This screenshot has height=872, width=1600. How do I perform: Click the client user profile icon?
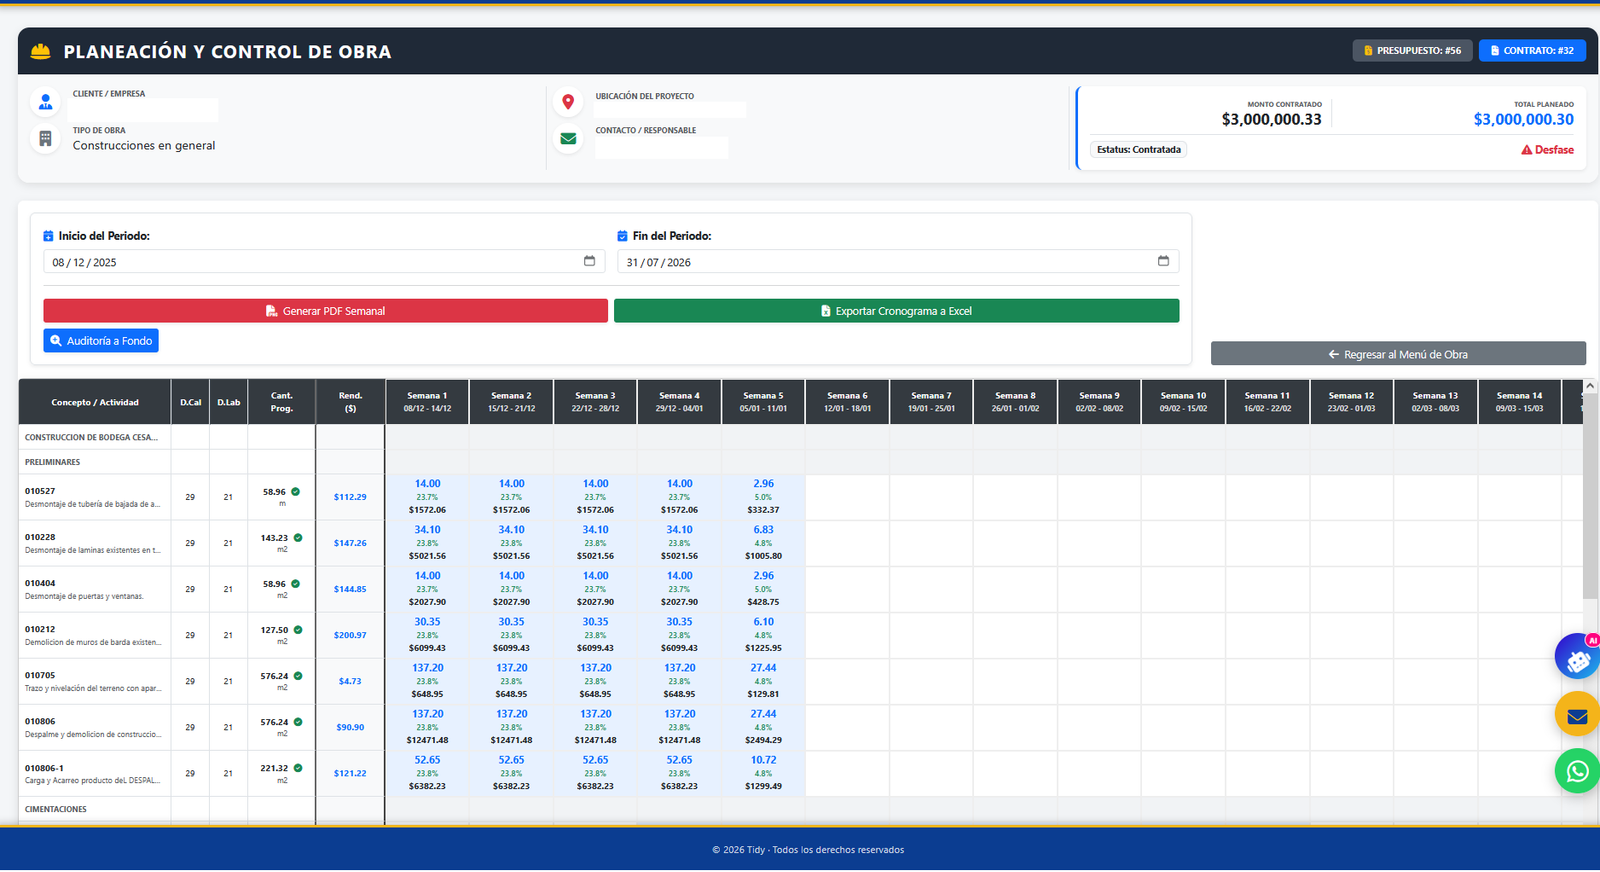pos(45,102)
